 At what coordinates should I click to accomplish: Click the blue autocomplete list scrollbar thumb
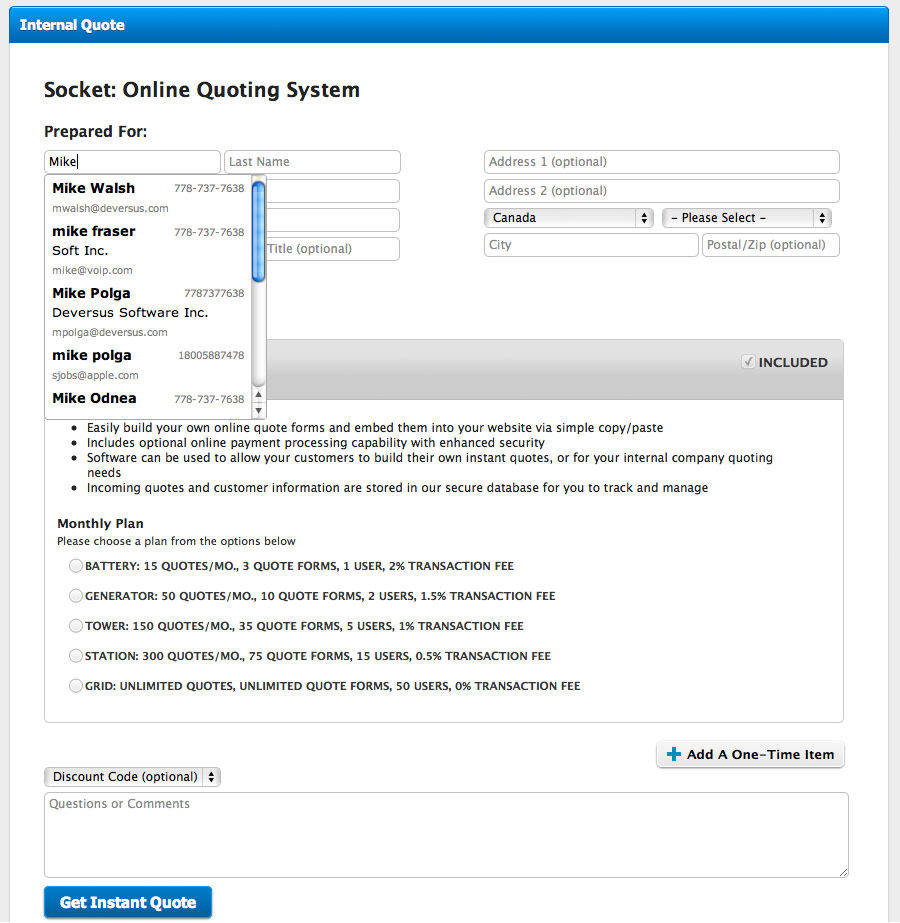pos(259,232)
